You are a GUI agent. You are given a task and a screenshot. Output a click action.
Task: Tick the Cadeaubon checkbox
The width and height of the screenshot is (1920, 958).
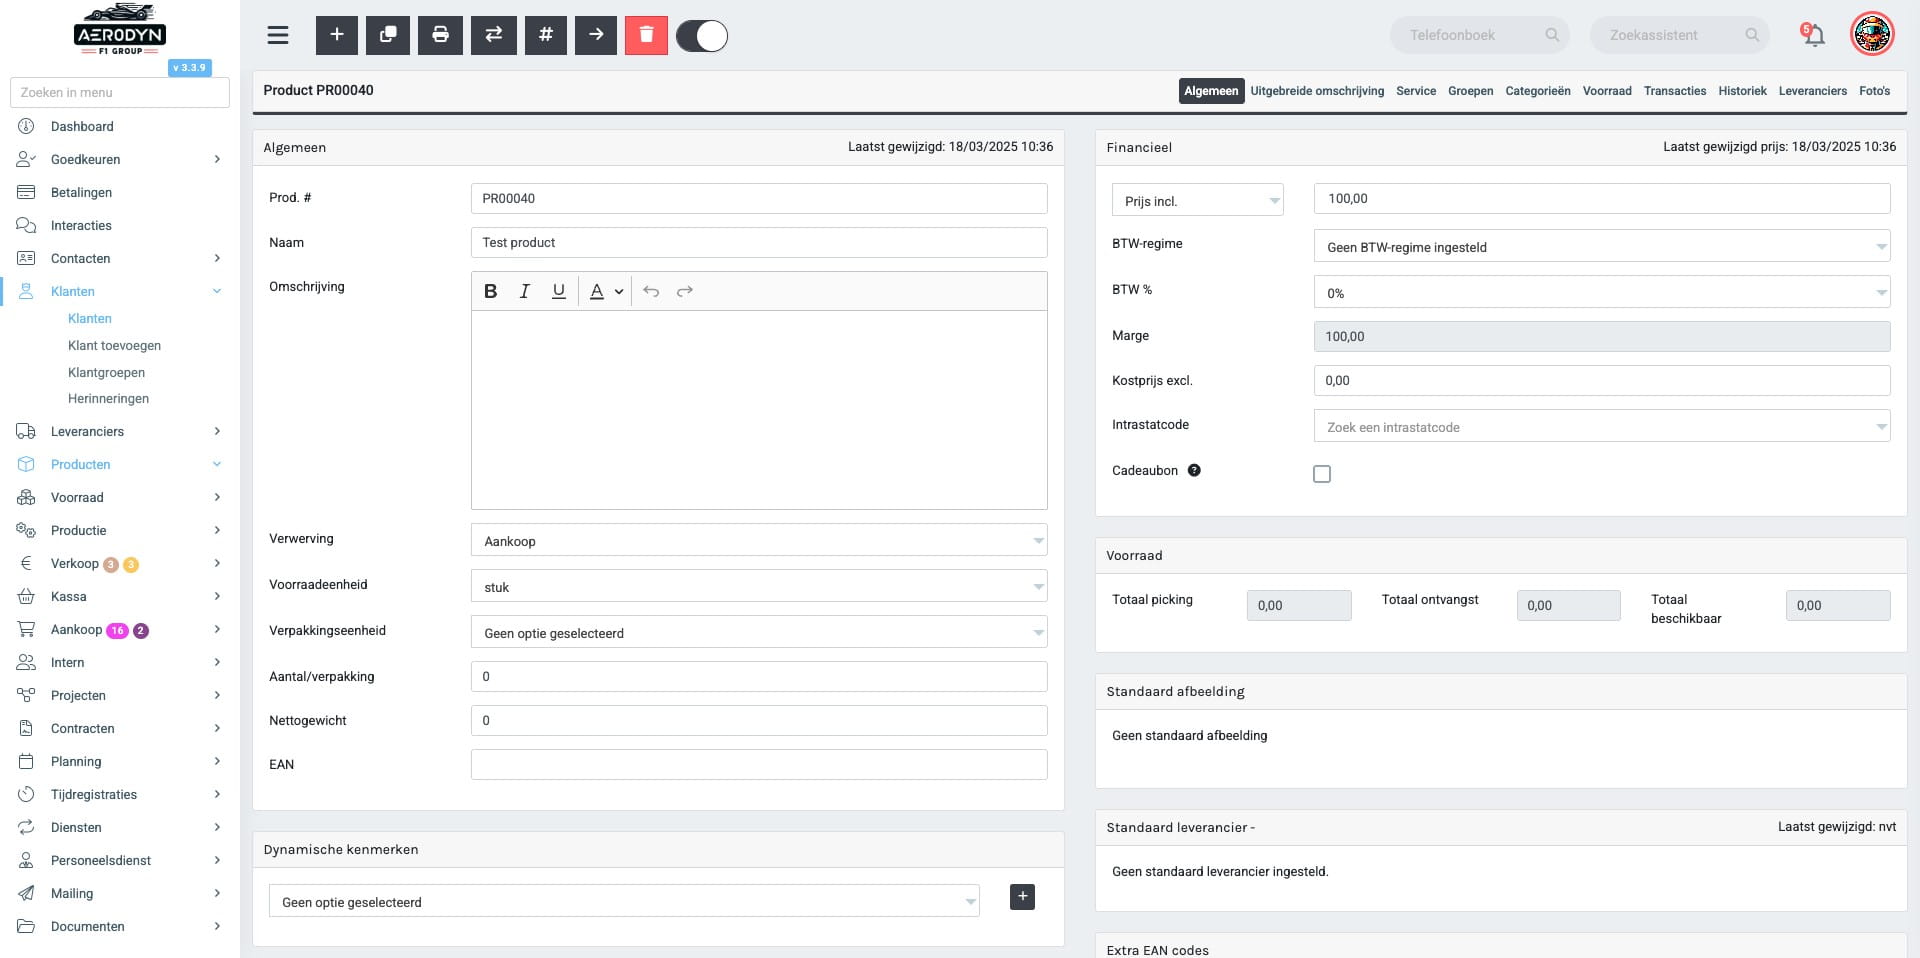(x=1322, y=474)
